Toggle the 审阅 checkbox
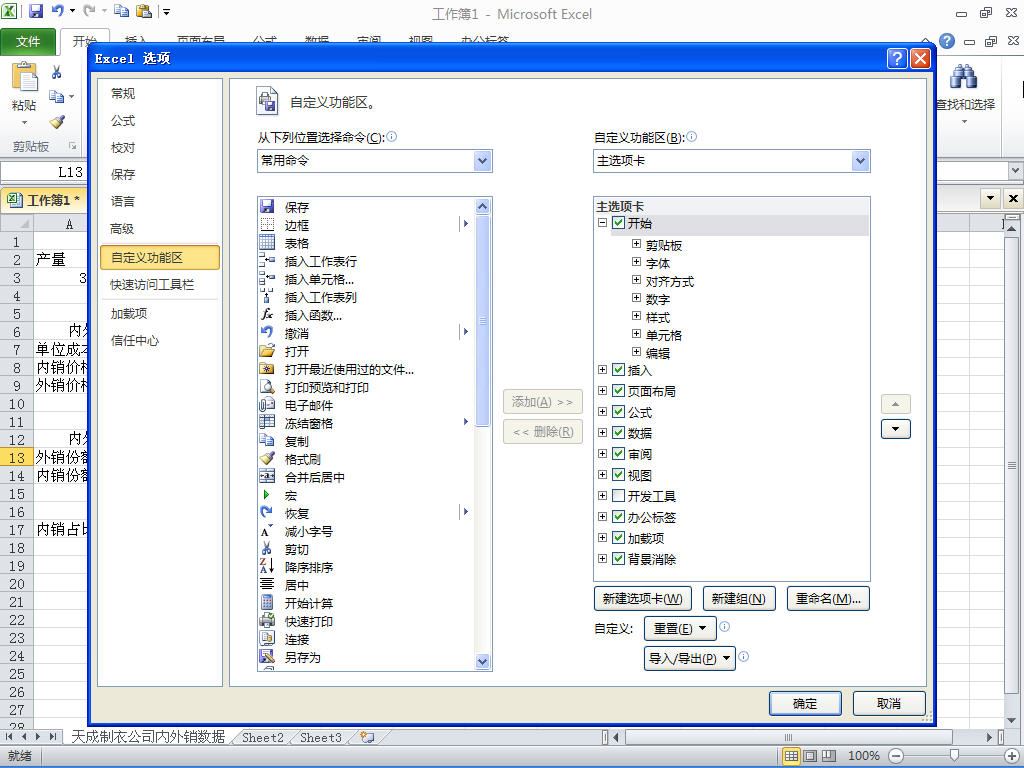1024x768 pixels. pos(618,454)
